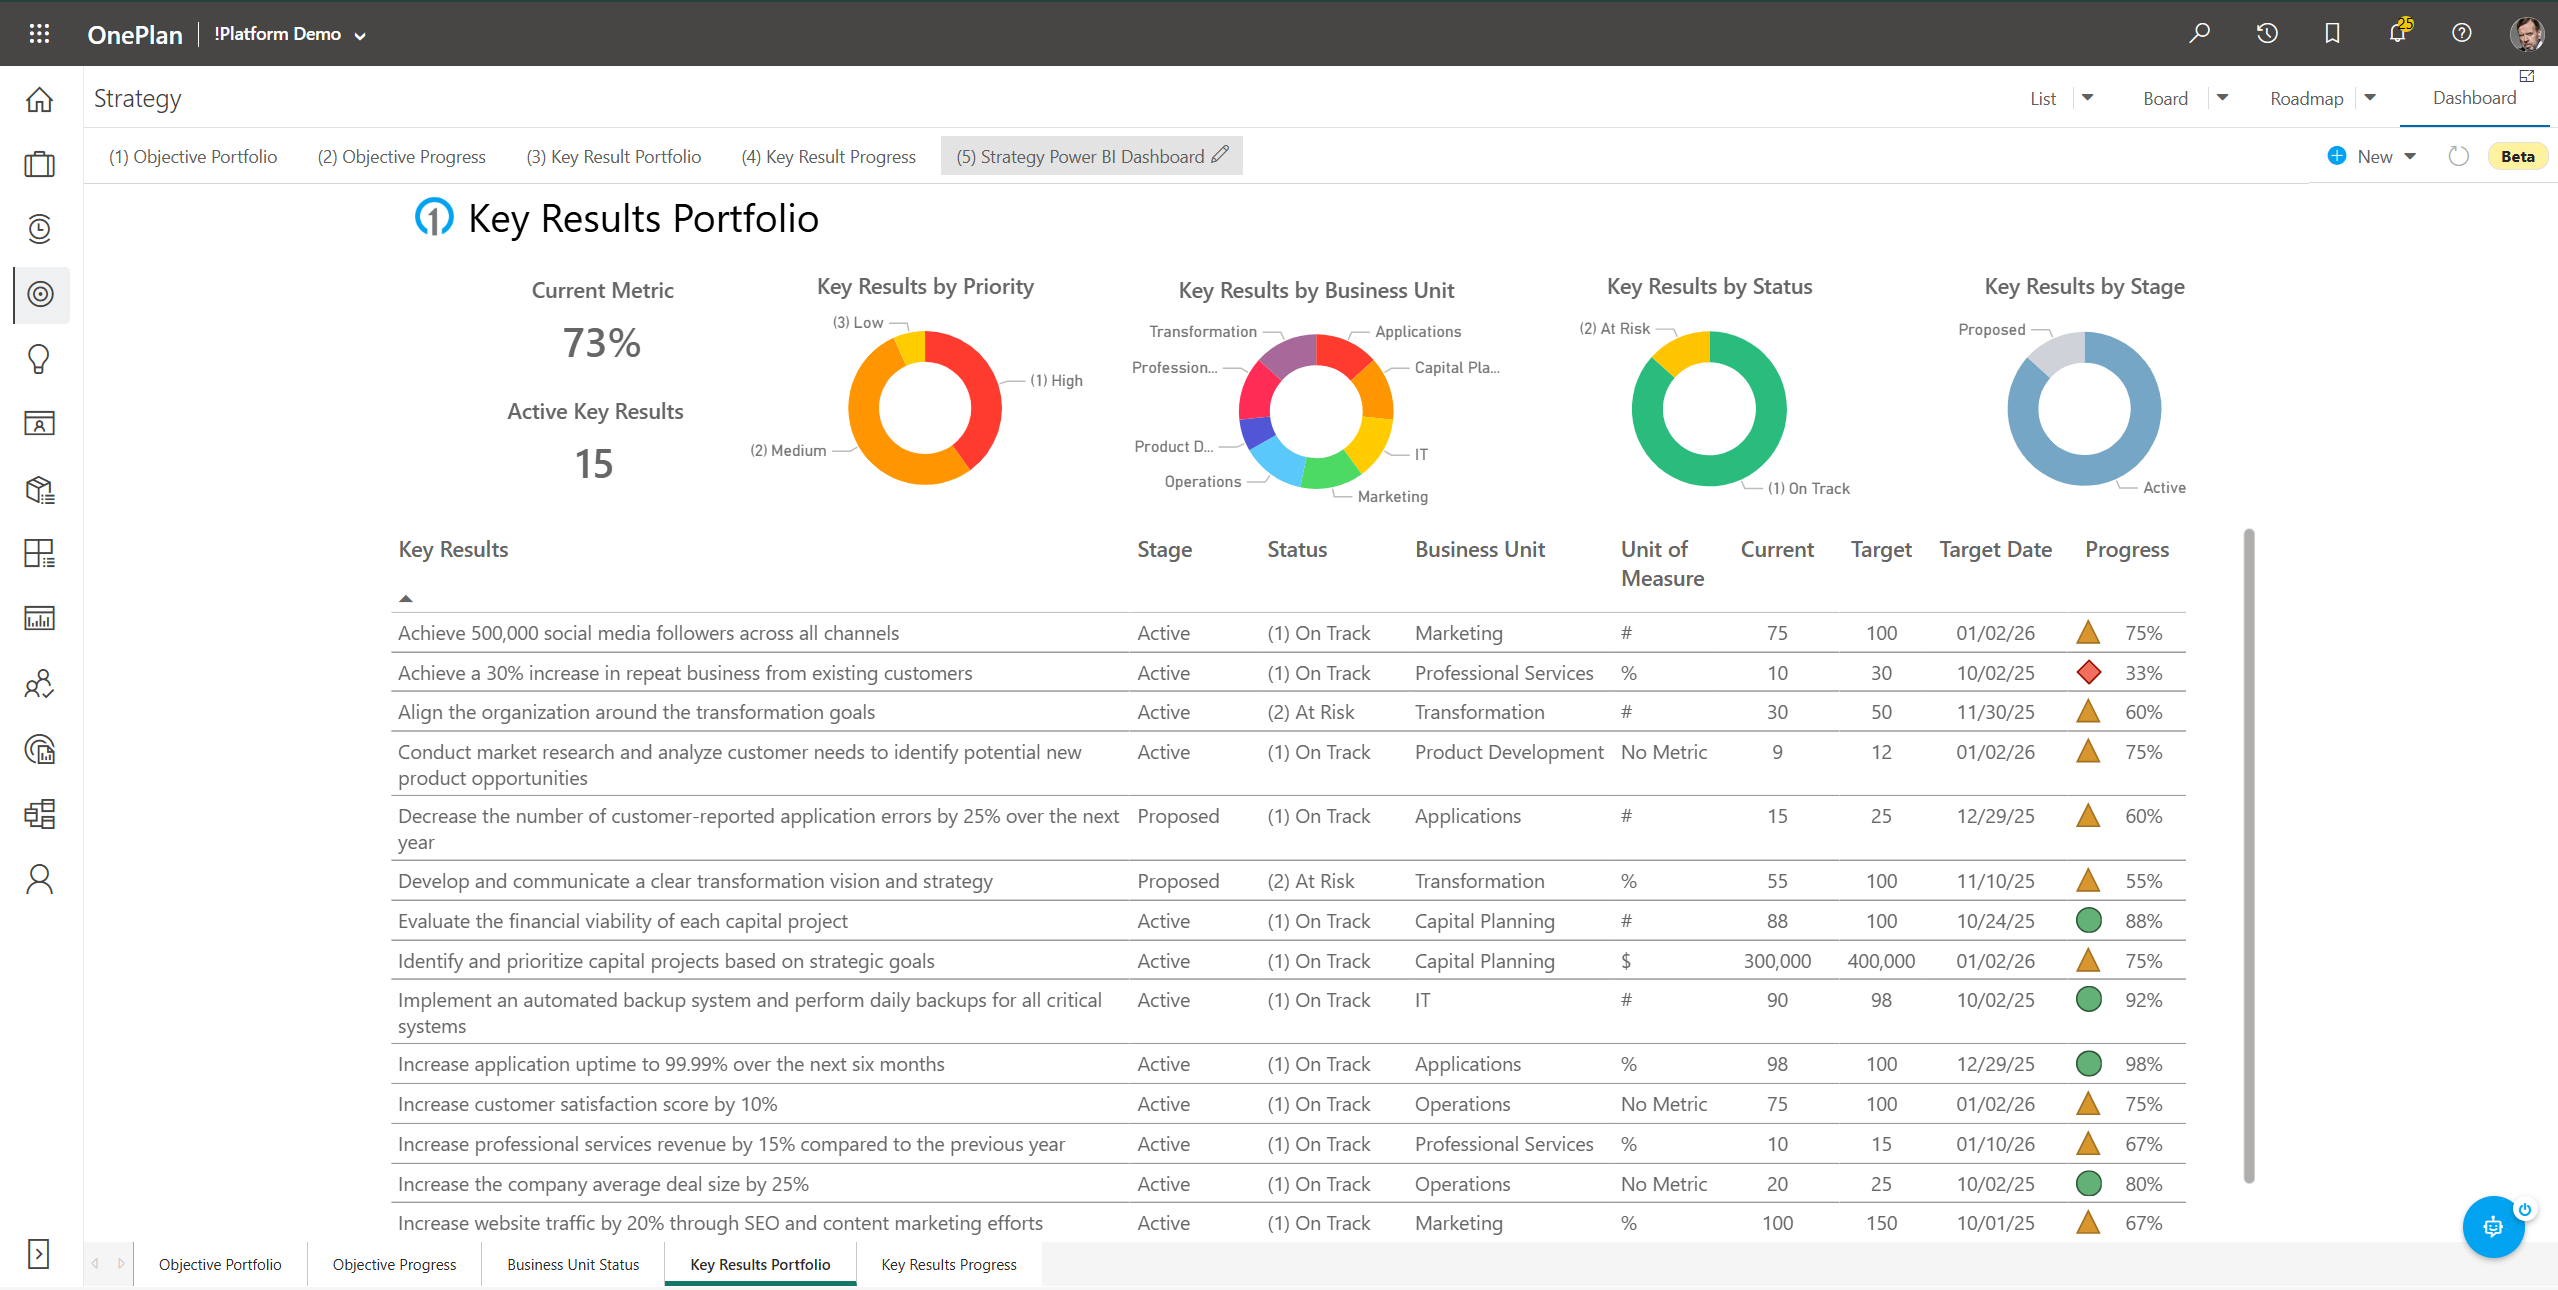This screenshot has height=1290, width=2558.
Task: Open blocks layout sidebar icon
Action: (x=39, y=814)
